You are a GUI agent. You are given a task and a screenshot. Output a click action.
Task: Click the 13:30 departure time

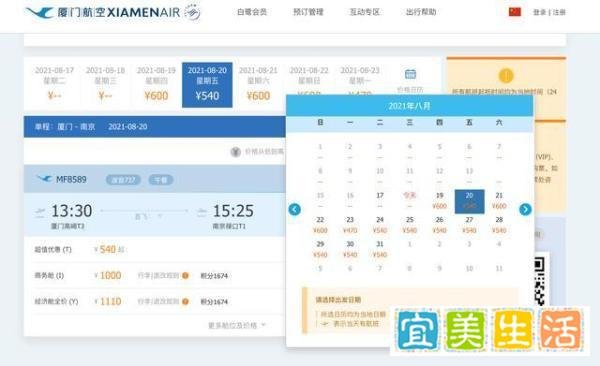pos(72,211)
